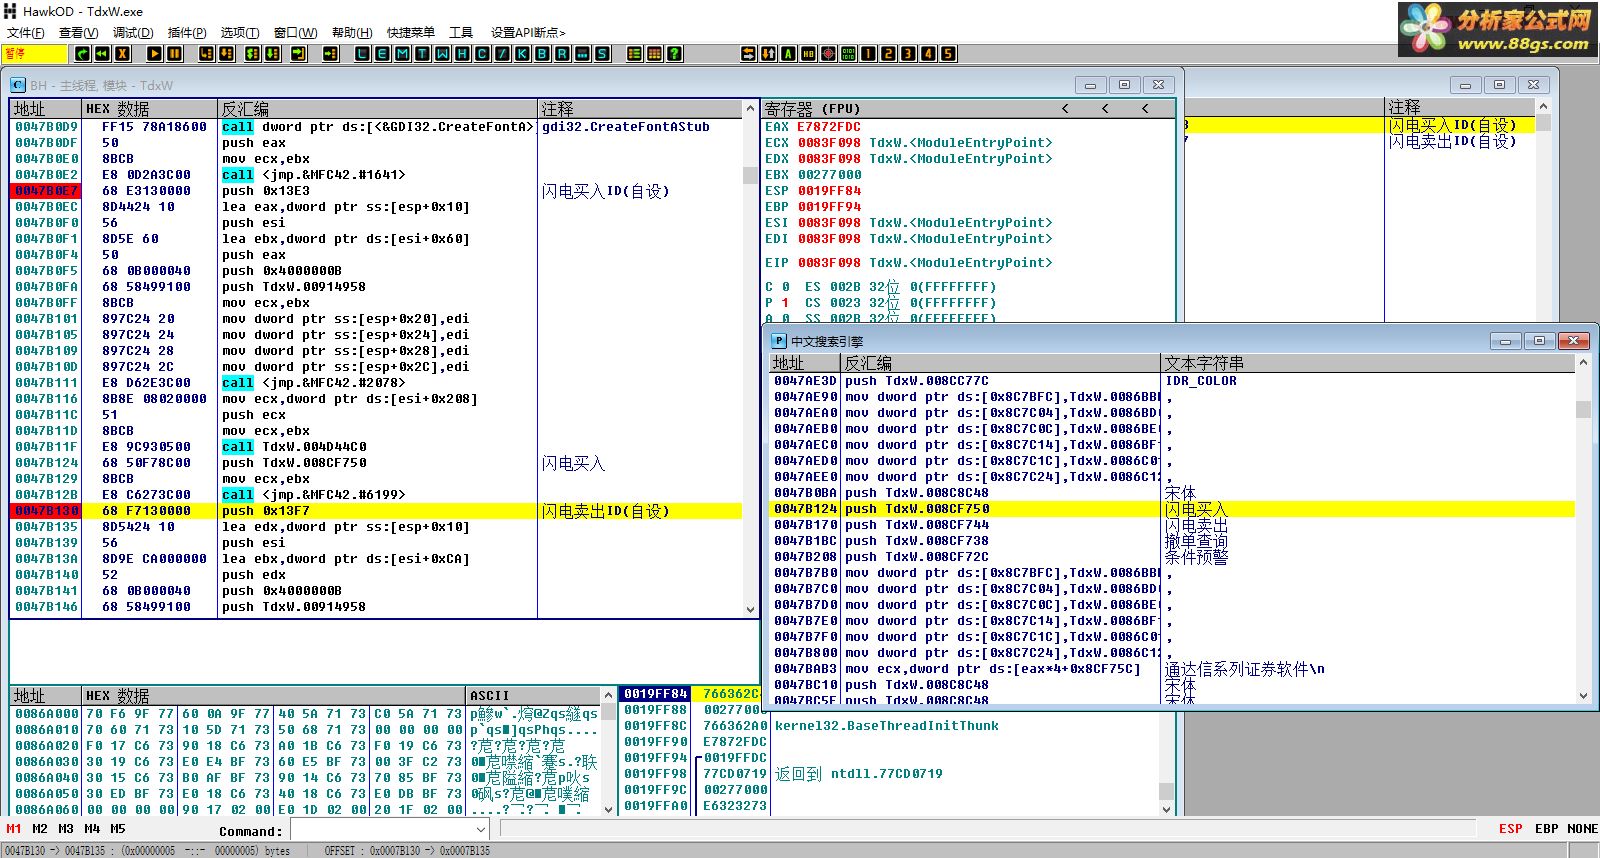Select the 撤单查询 row in search results
Image resolution: width=1600 pixels, height=858 pixels.
pyautogui.click(x=1172, y=541)
